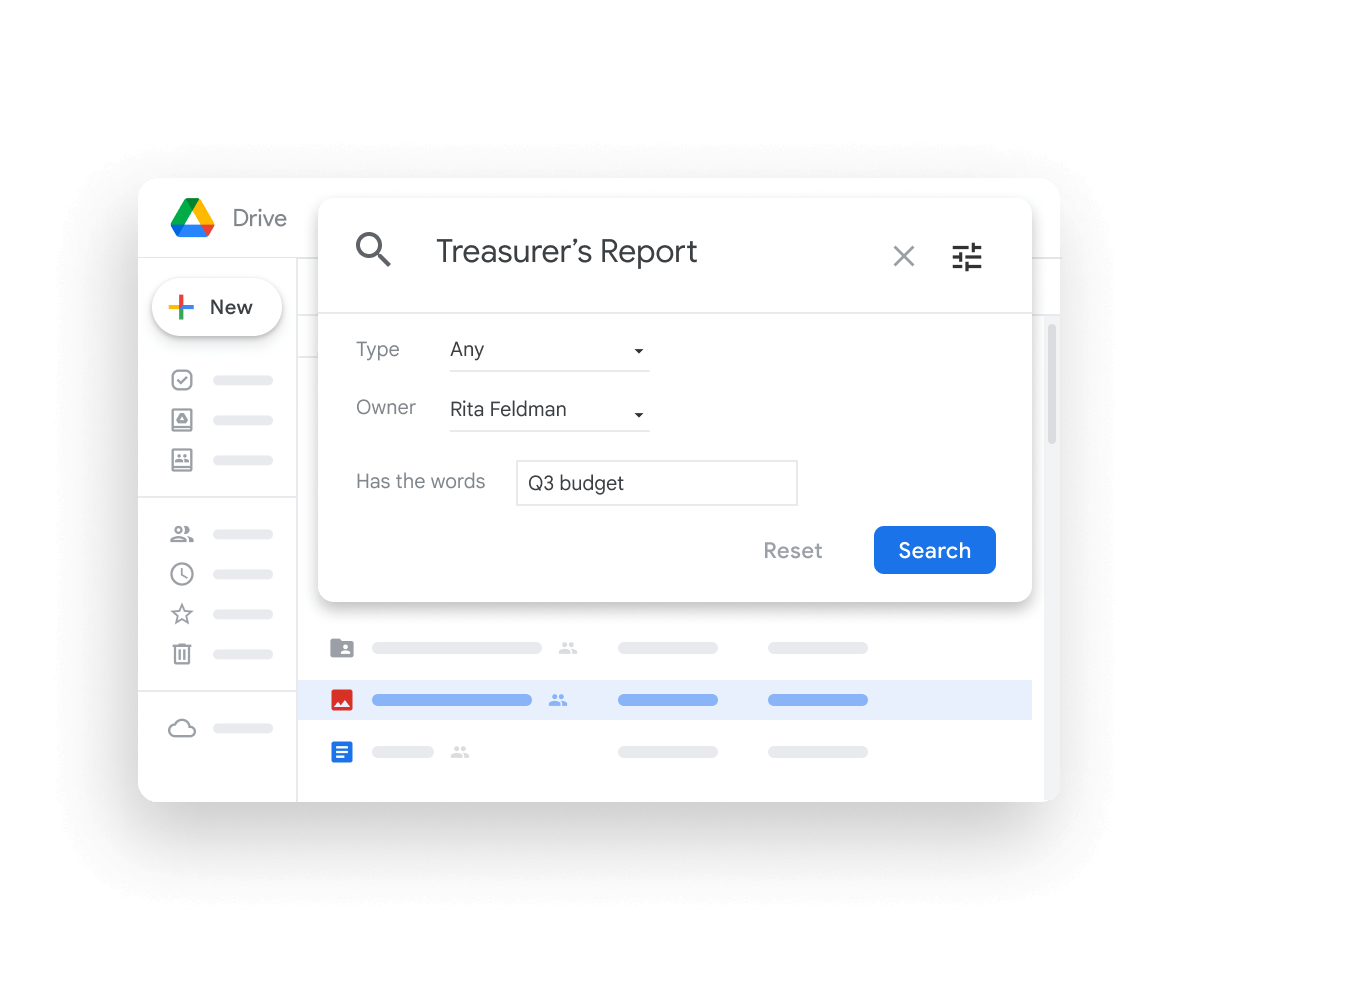This screenshot has width=1356, height=1000.
Task: Click the Drive title text
Action: (260, 218)
